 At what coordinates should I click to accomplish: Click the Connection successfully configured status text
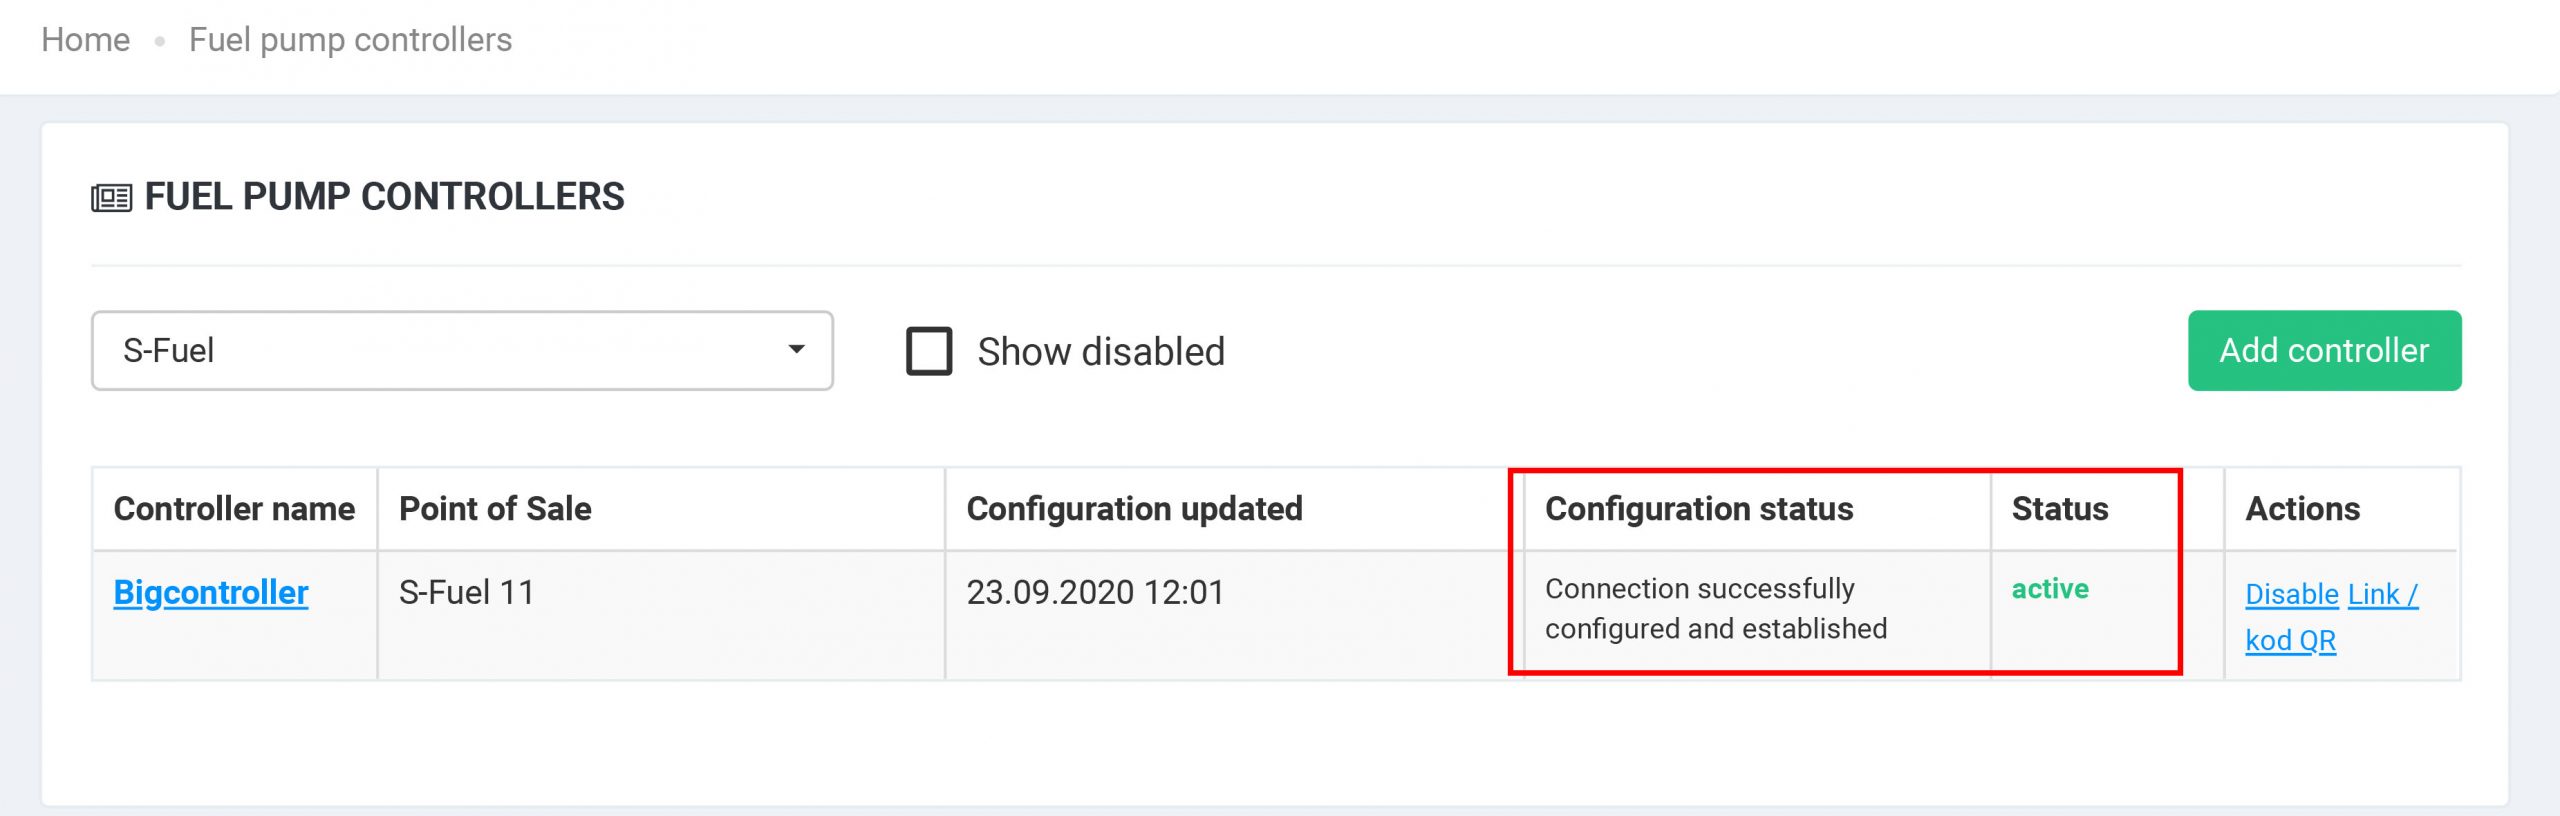pos(1715,608)
